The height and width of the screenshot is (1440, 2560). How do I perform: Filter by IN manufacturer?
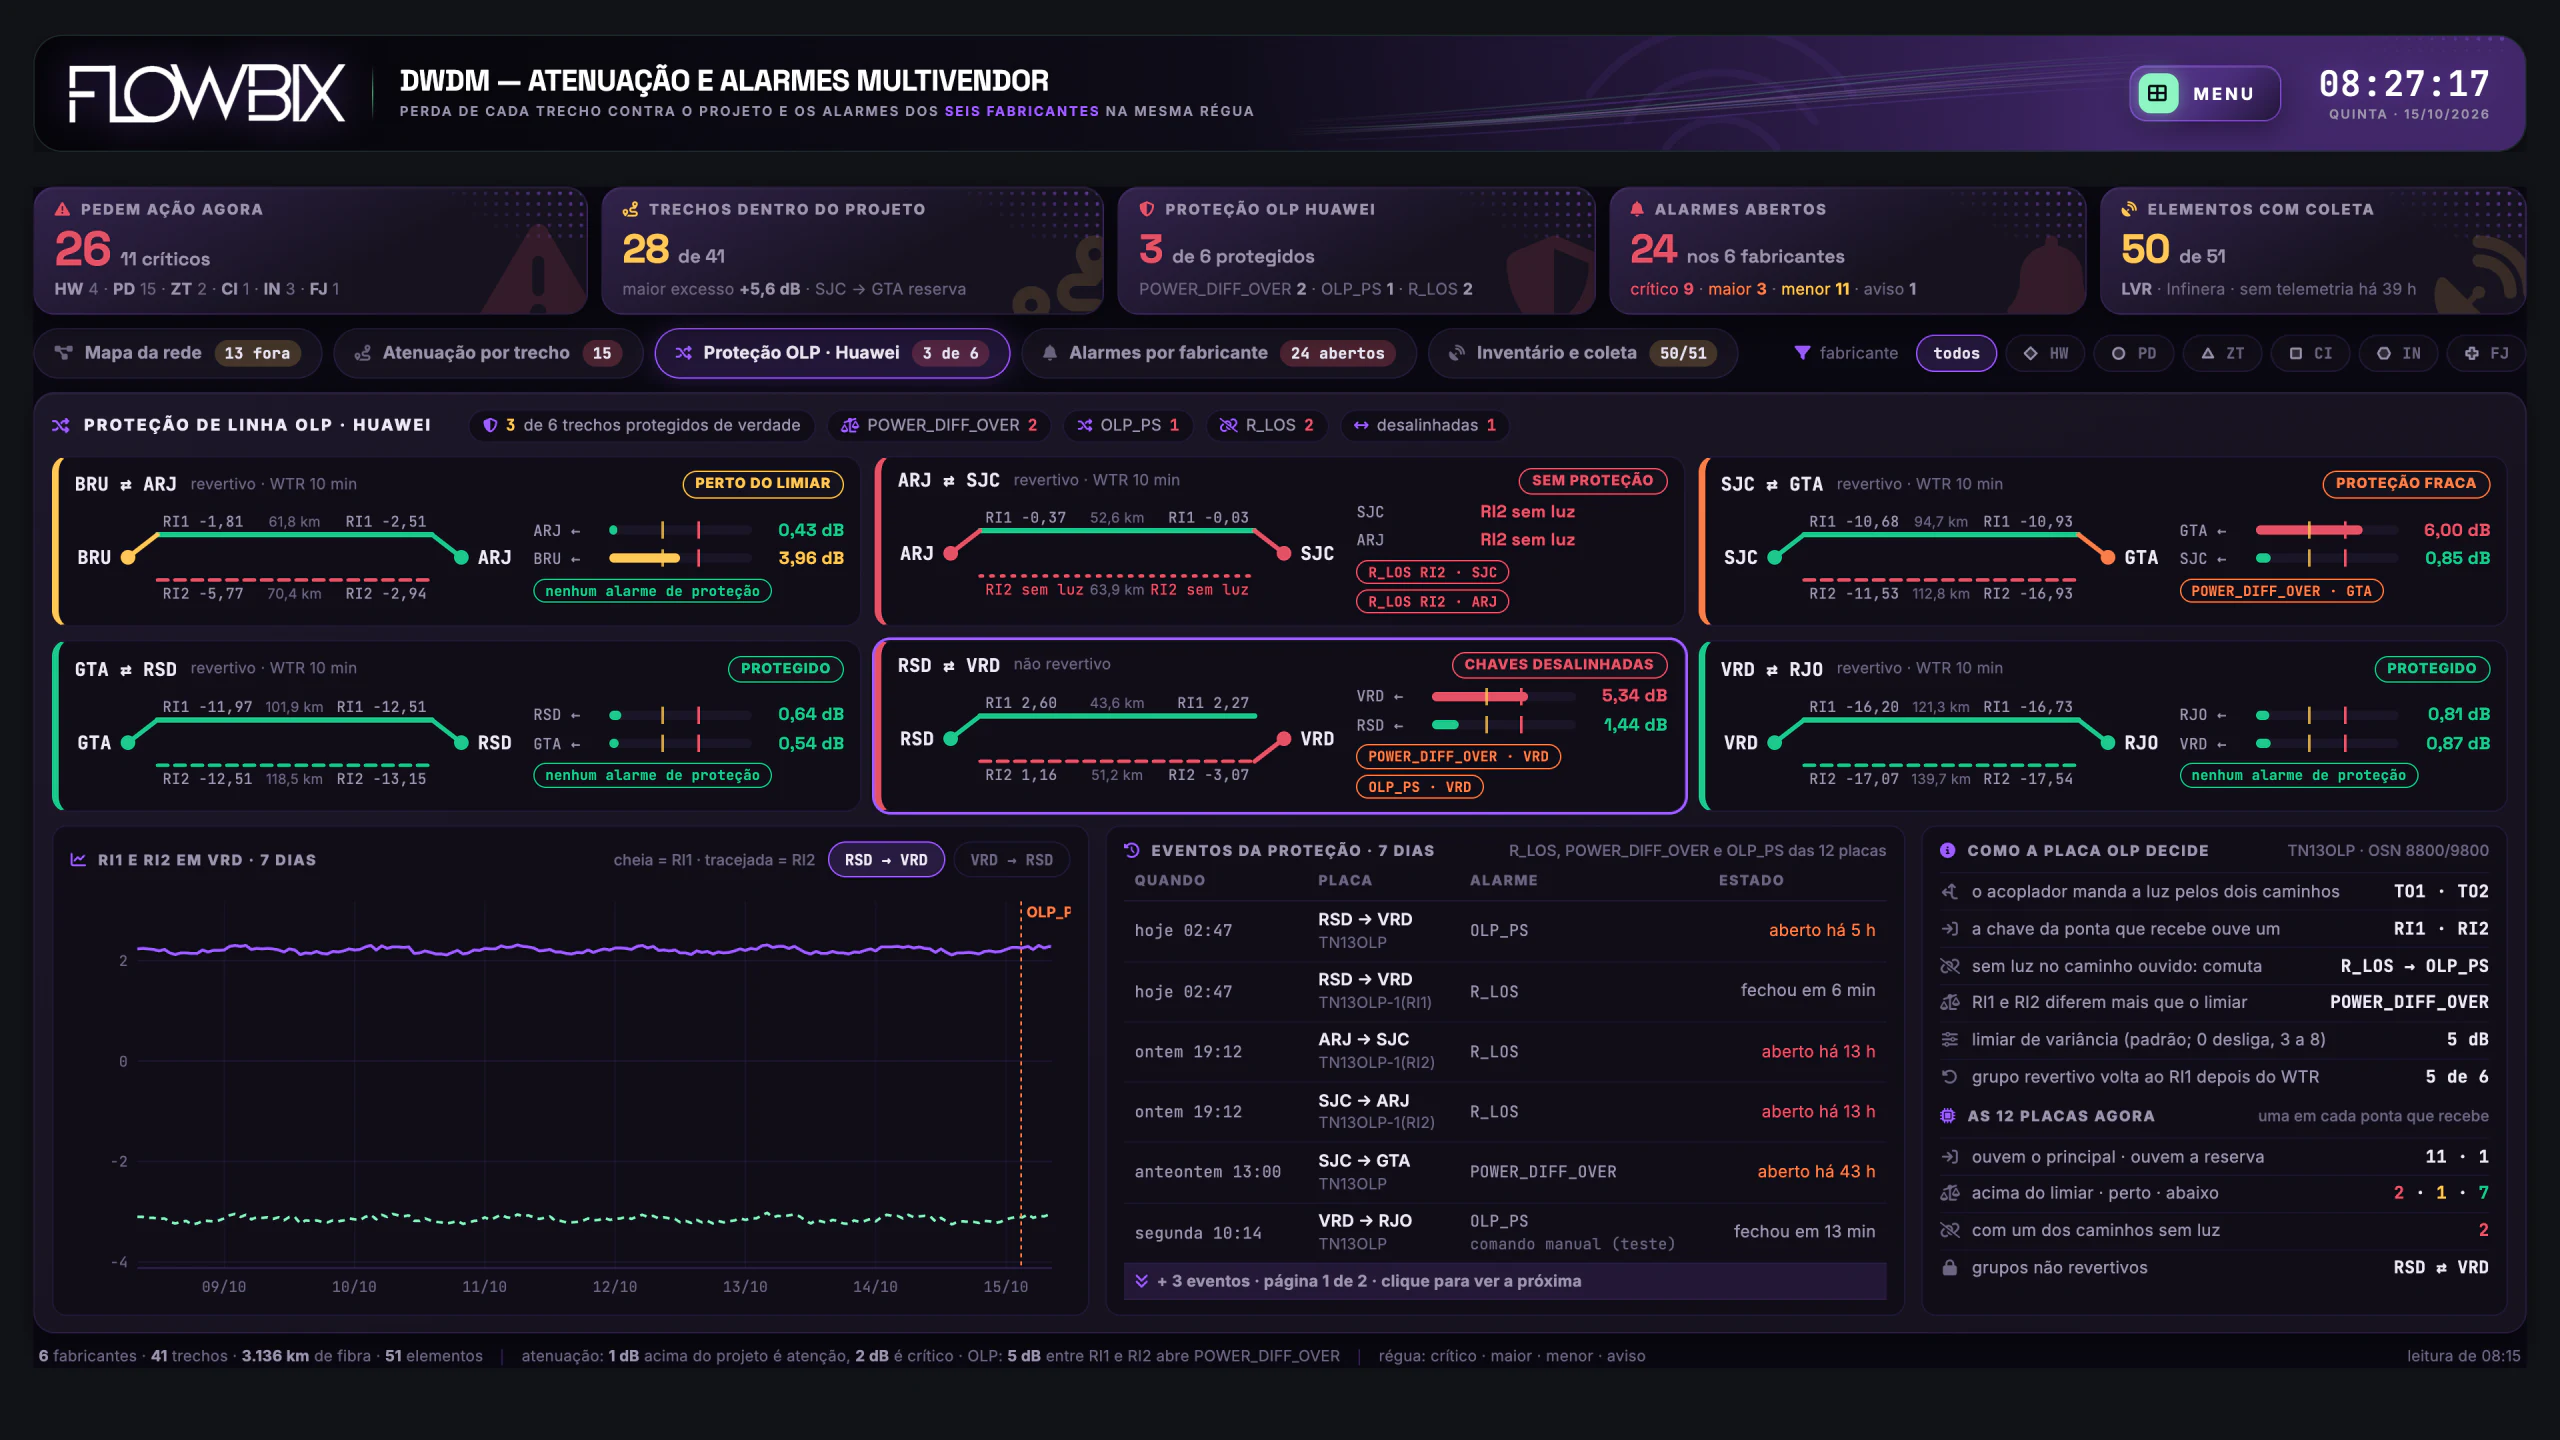(x=2398, y=353)
